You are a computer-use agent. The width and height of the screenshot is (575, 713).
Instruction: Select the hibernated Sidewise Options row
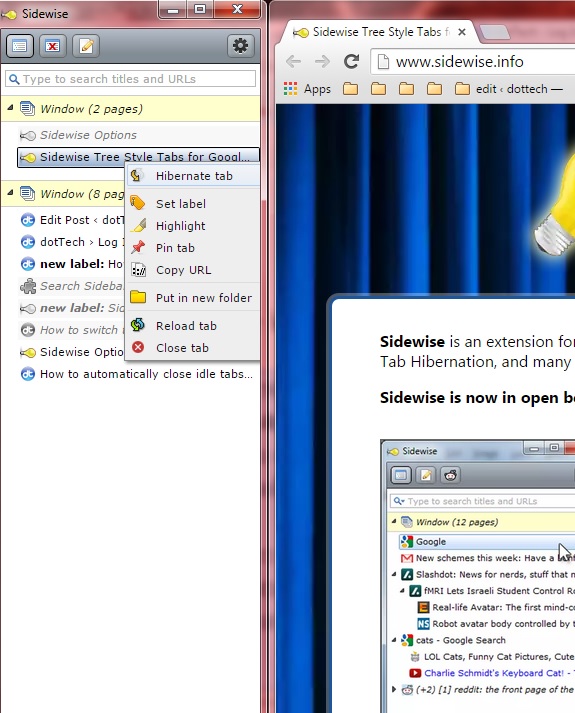point(139,135)
